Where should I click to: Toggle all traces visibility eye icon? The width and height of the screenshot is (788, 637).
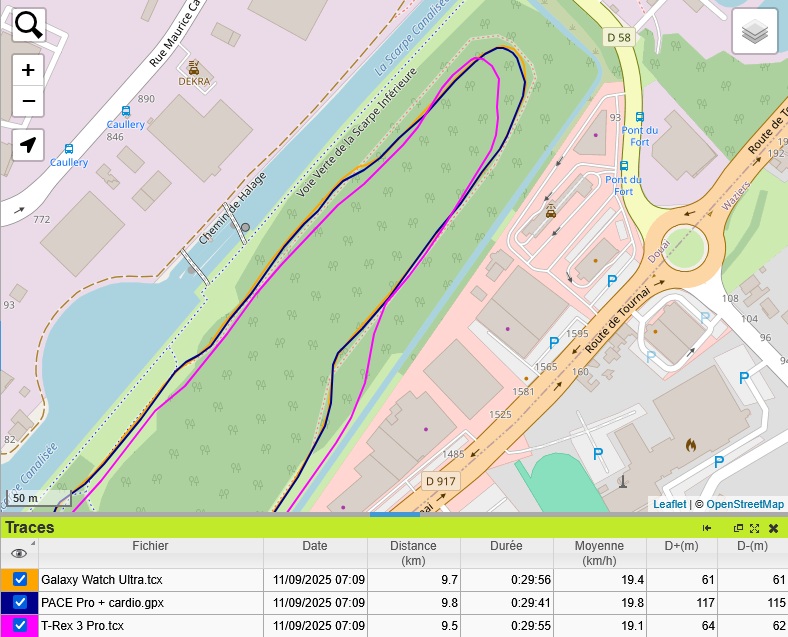pos(18,553)
